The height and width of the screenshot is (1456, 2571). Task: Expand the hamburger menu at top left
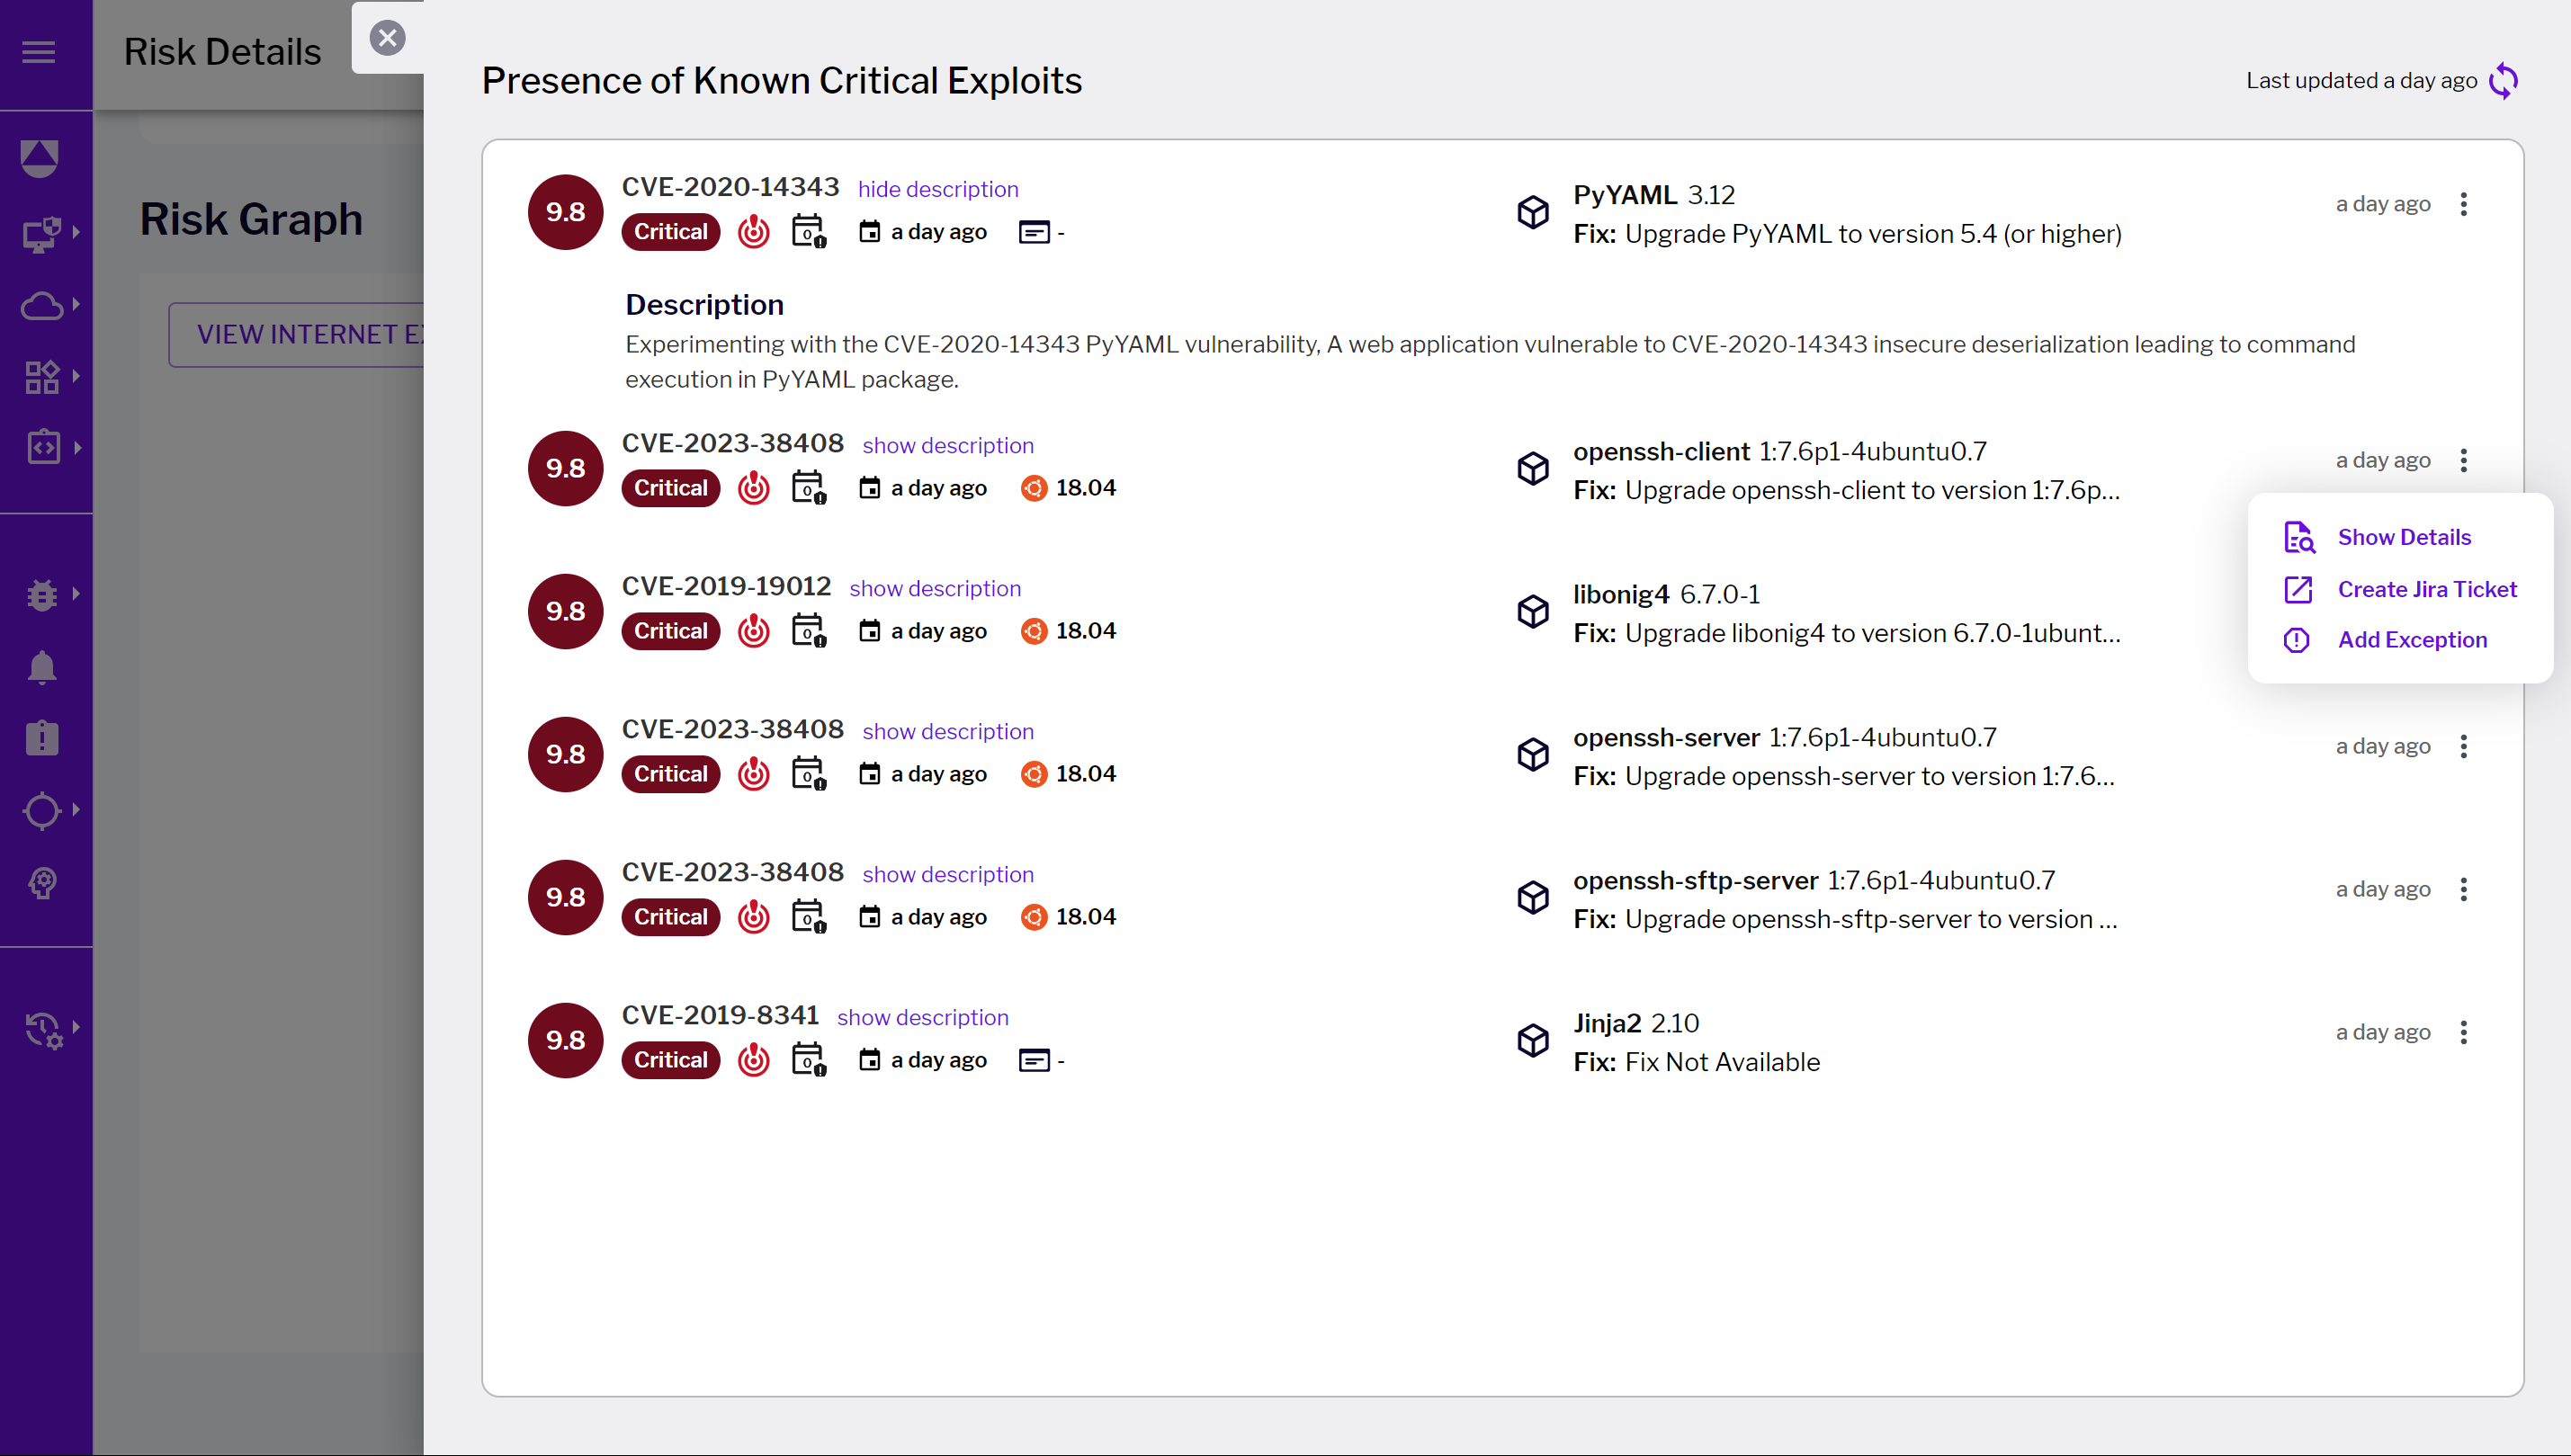pyautogui.click(x=38, y=52)
